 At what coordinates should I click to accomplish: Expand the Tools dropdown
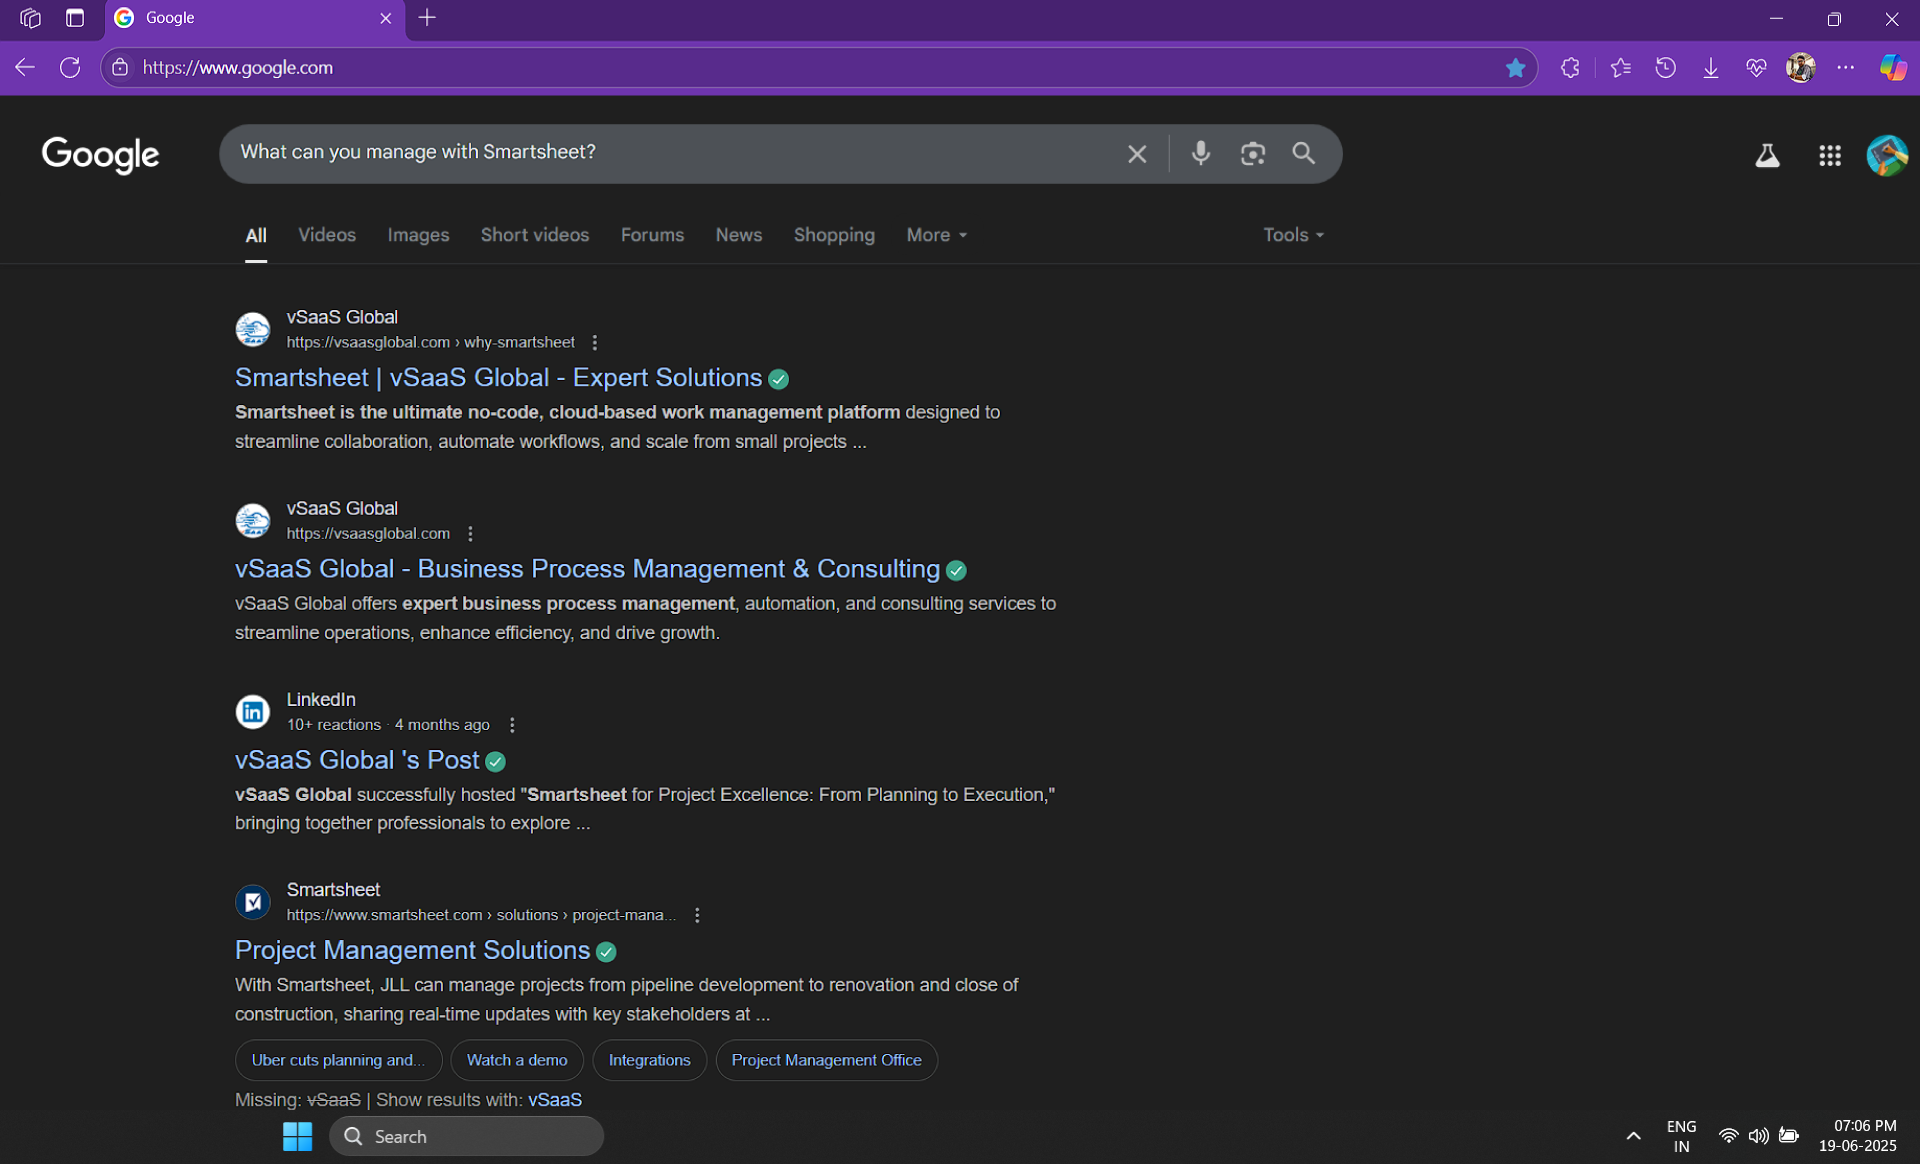1293,235
